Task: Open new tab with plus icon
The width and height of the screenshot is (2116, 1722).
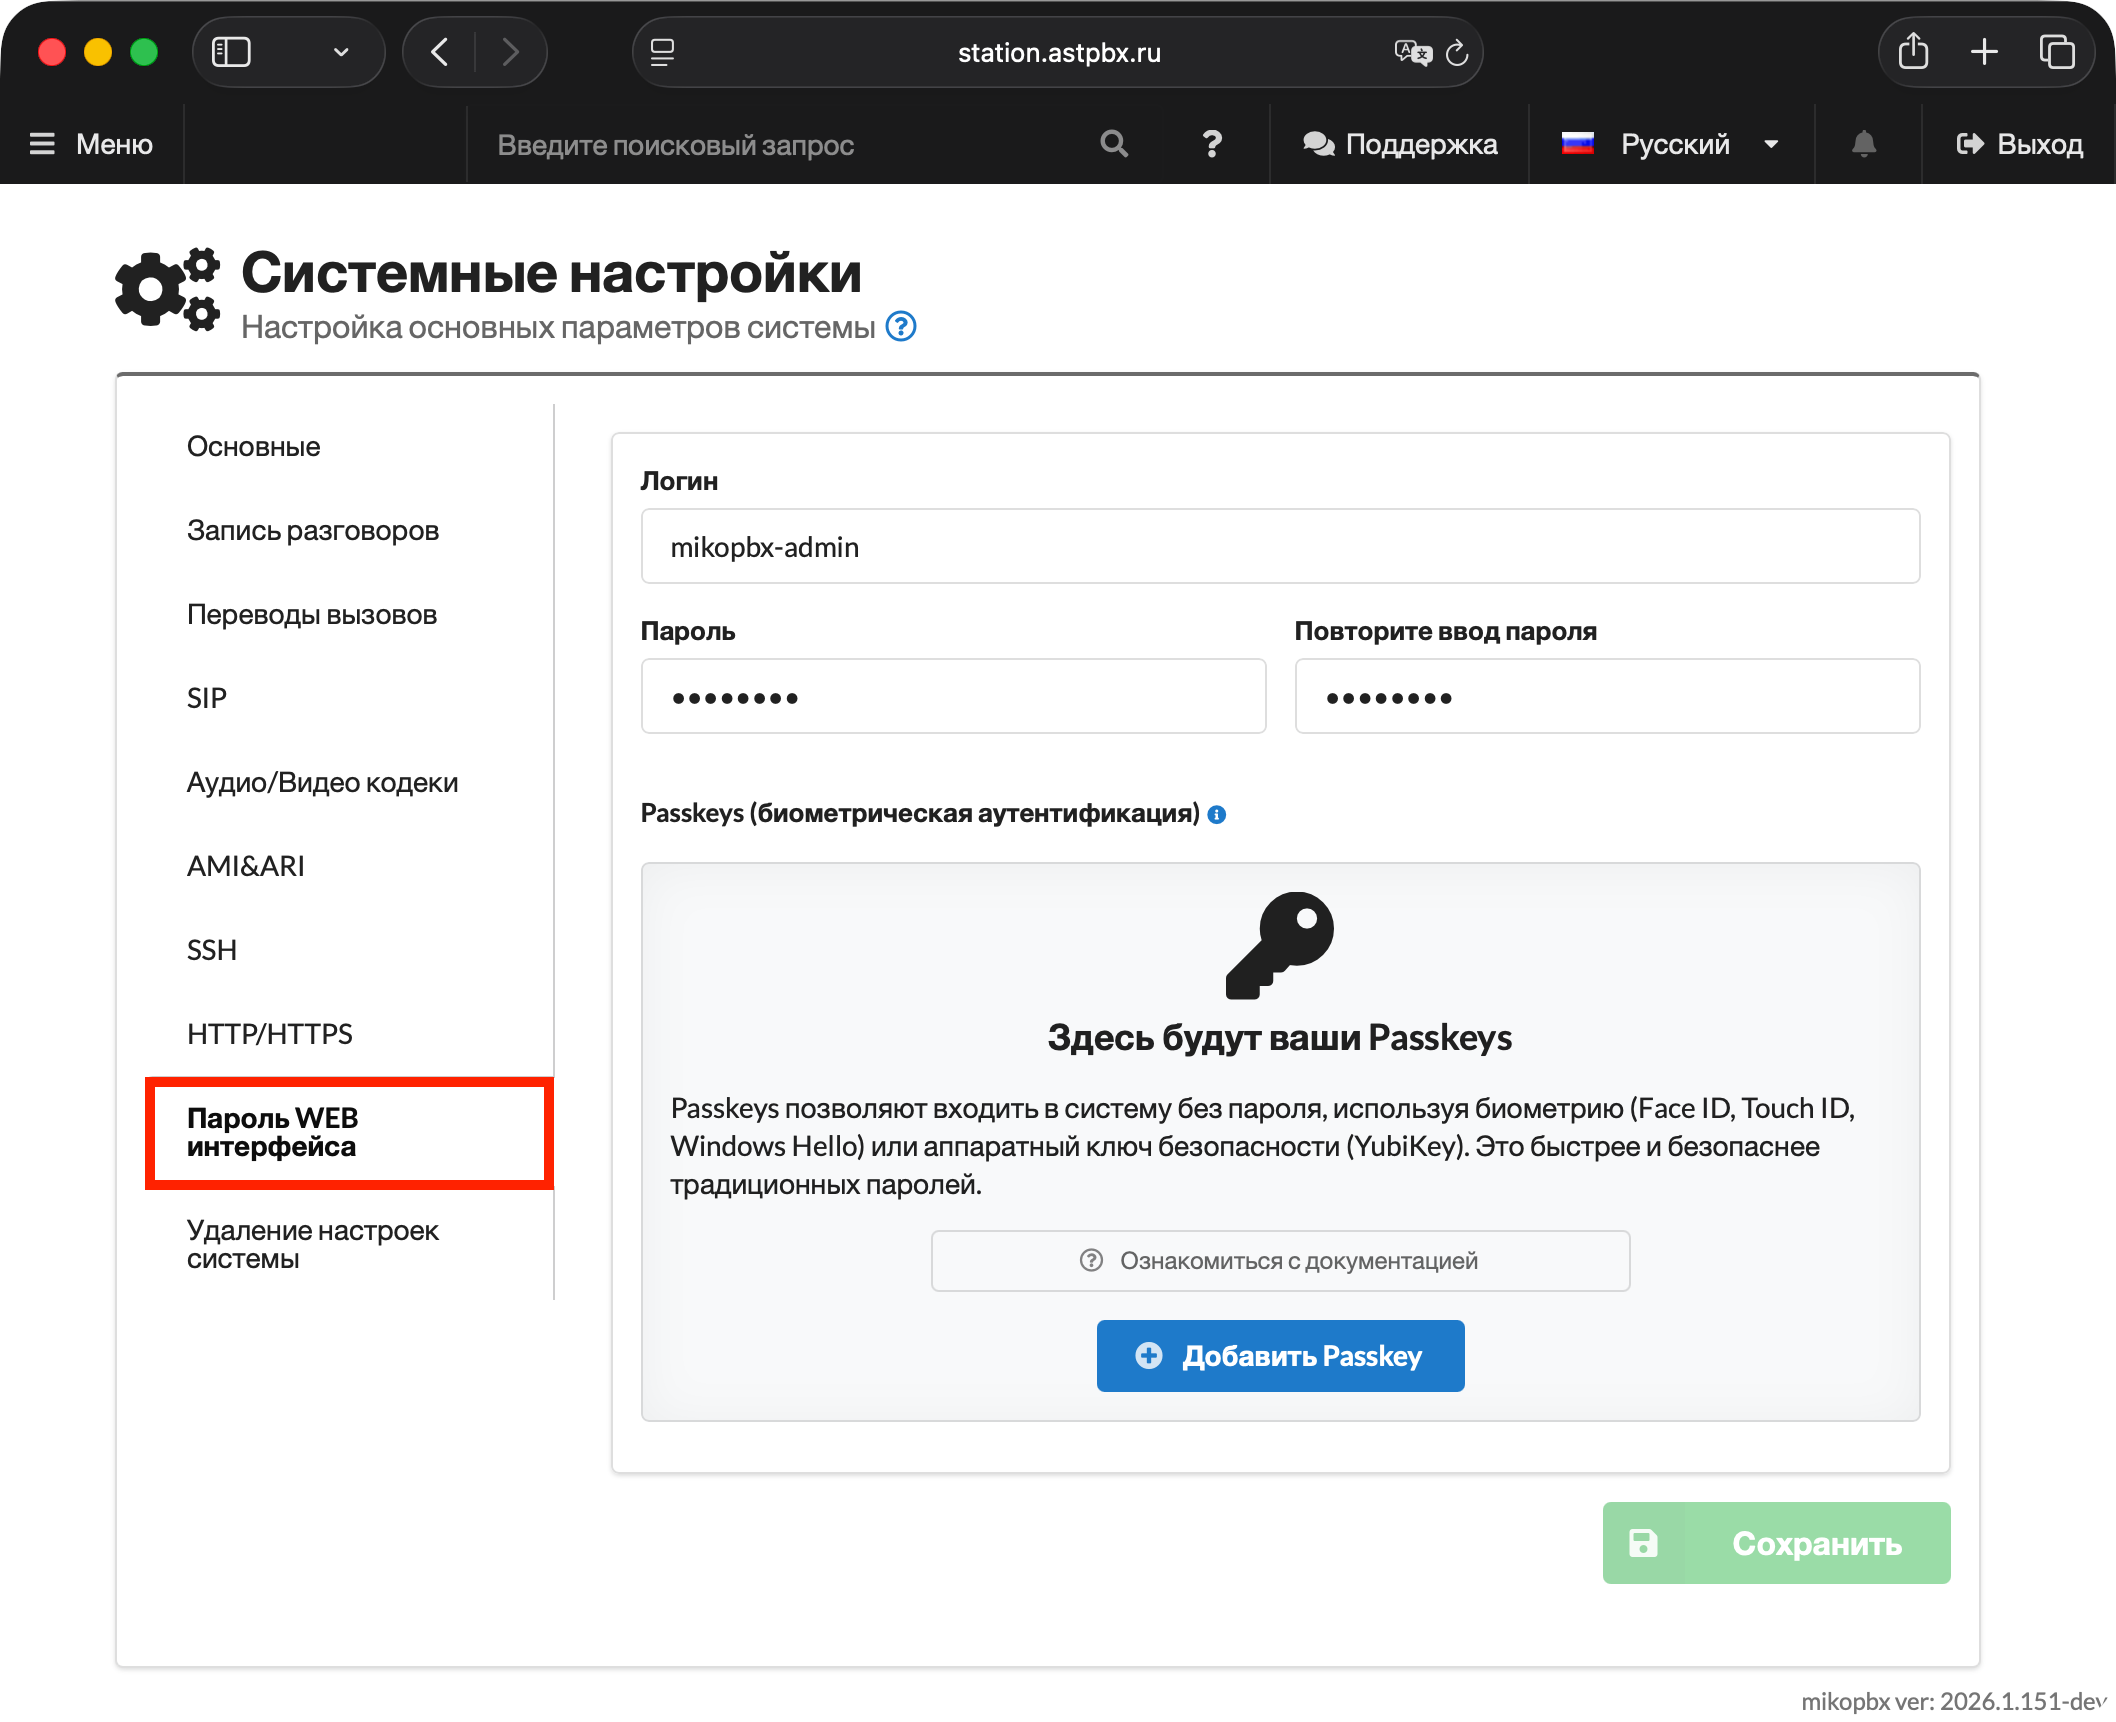Action: pos(1984,52)
